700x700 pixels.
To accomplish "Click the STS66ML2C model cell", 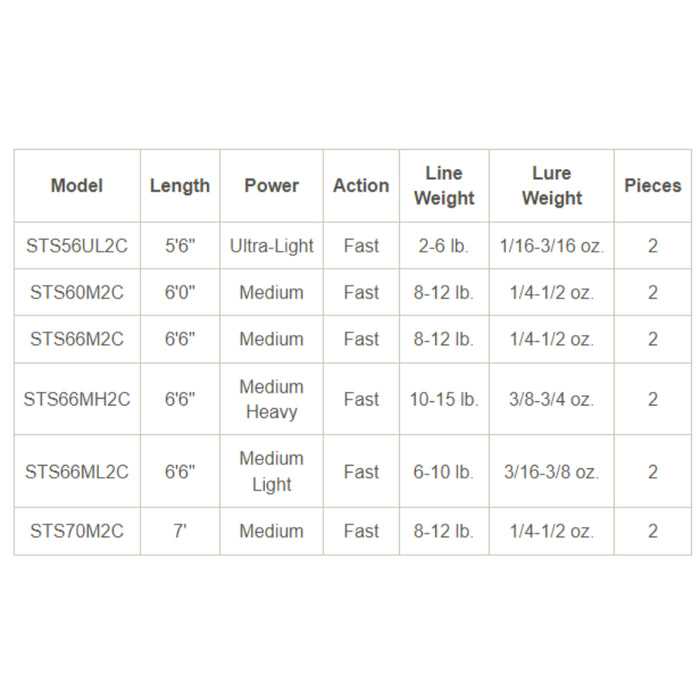I will point(77,472).
